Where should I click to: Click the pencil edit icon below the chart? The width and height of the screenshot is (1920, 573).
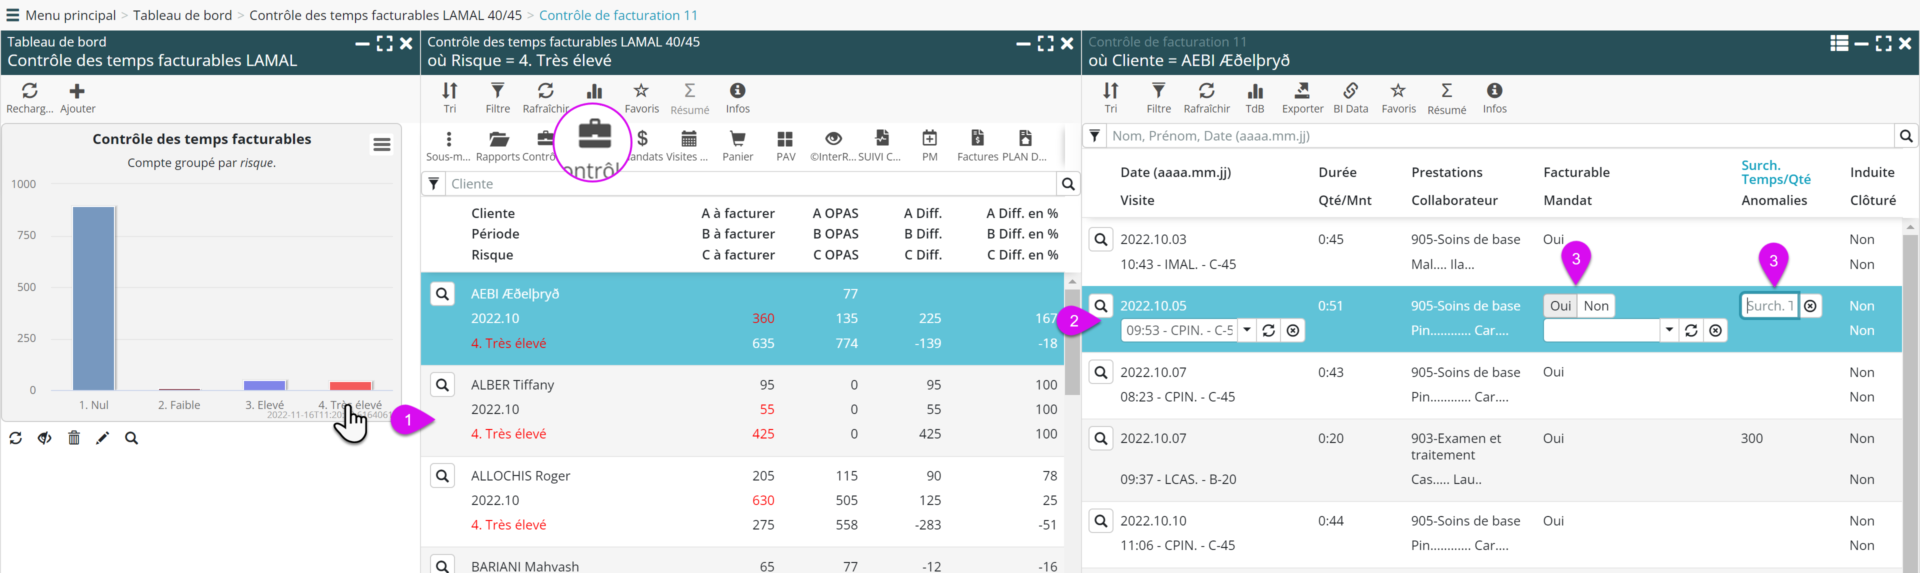click(102, 438)
